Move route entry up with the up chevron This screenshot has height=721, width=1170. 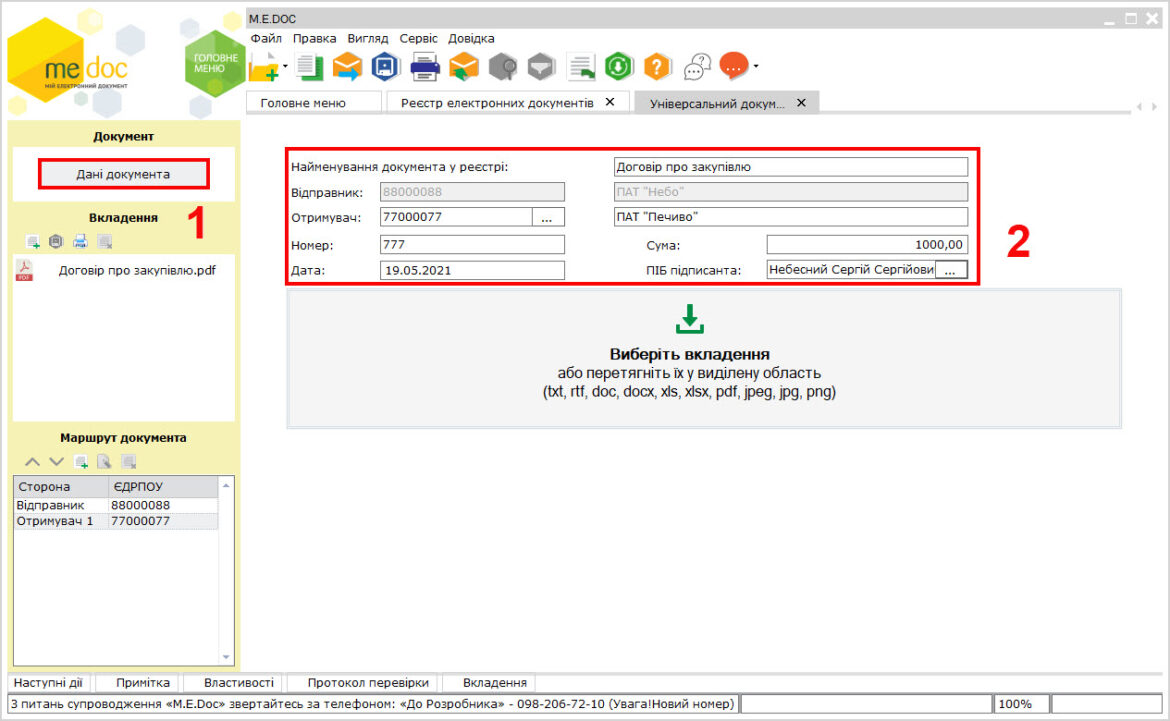[x=33, y=462]
